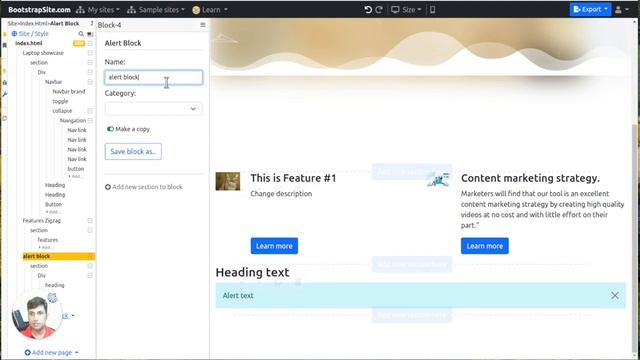Expand the Add new page menu
Image resolution: width=640 pixels, height=360 pixels.
pyautogui.click(x=51, y=352)
